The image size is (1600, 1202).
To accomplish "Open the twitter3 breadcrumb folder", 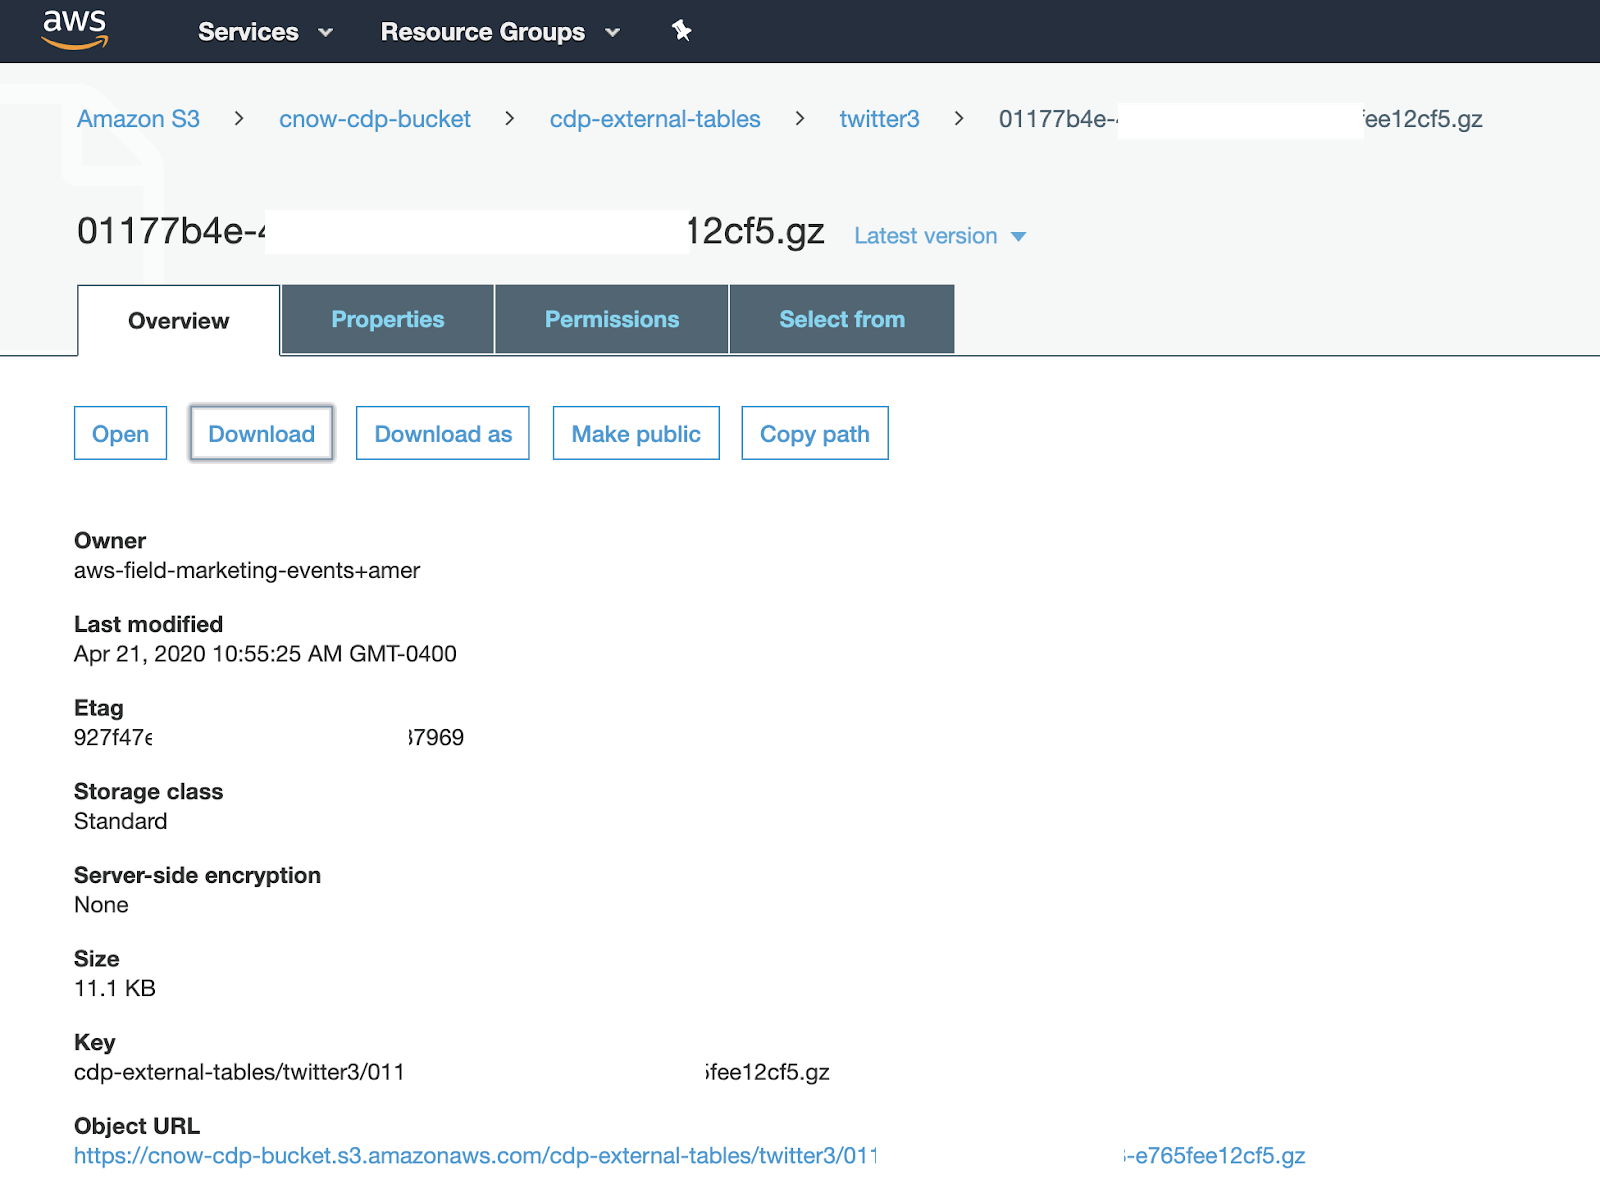I will pyautogui.click(x=879, y=119).
